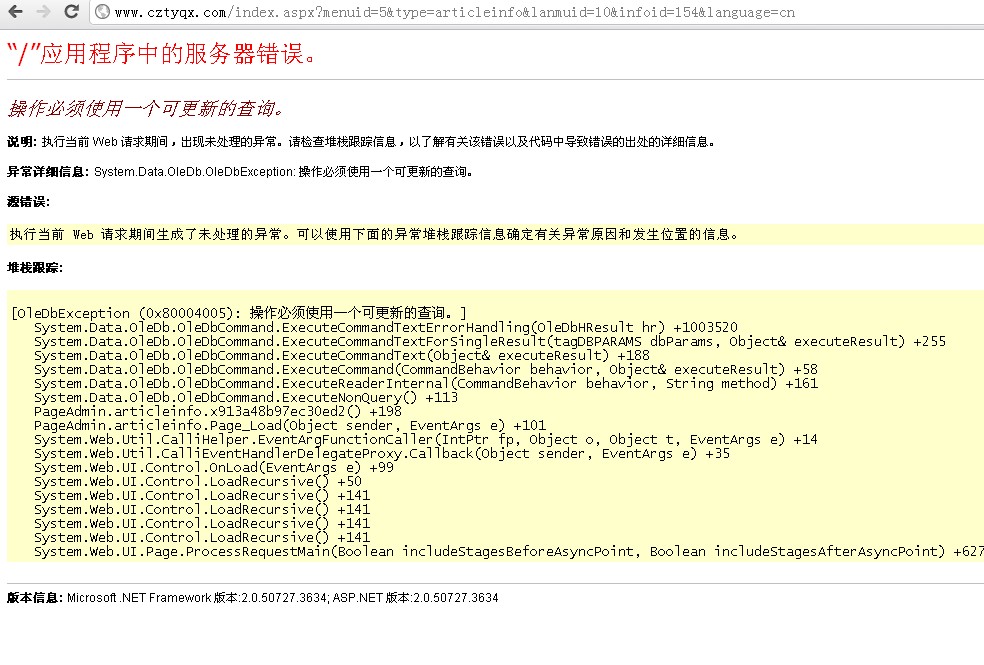Viewport: 984px width, 665px height.
Task: Click the PageAdmin.articleinfo.Page_Load stack line
Action: pyautogui.click(x=289, y=425)
